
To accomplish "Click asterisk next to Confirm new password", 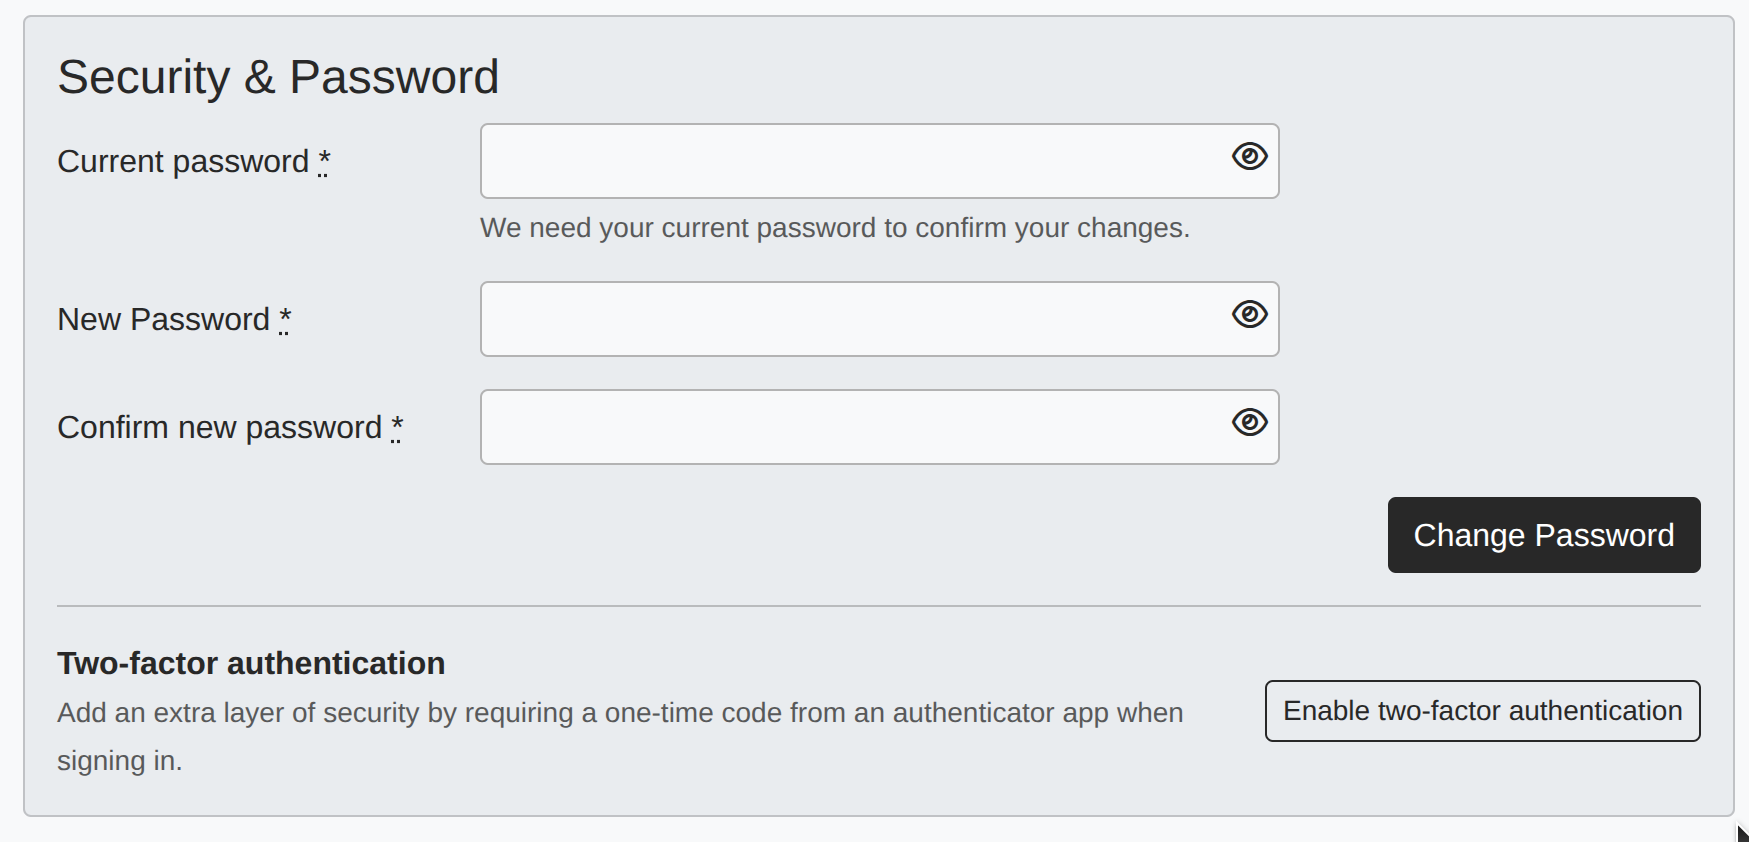I will click(397, 426).
